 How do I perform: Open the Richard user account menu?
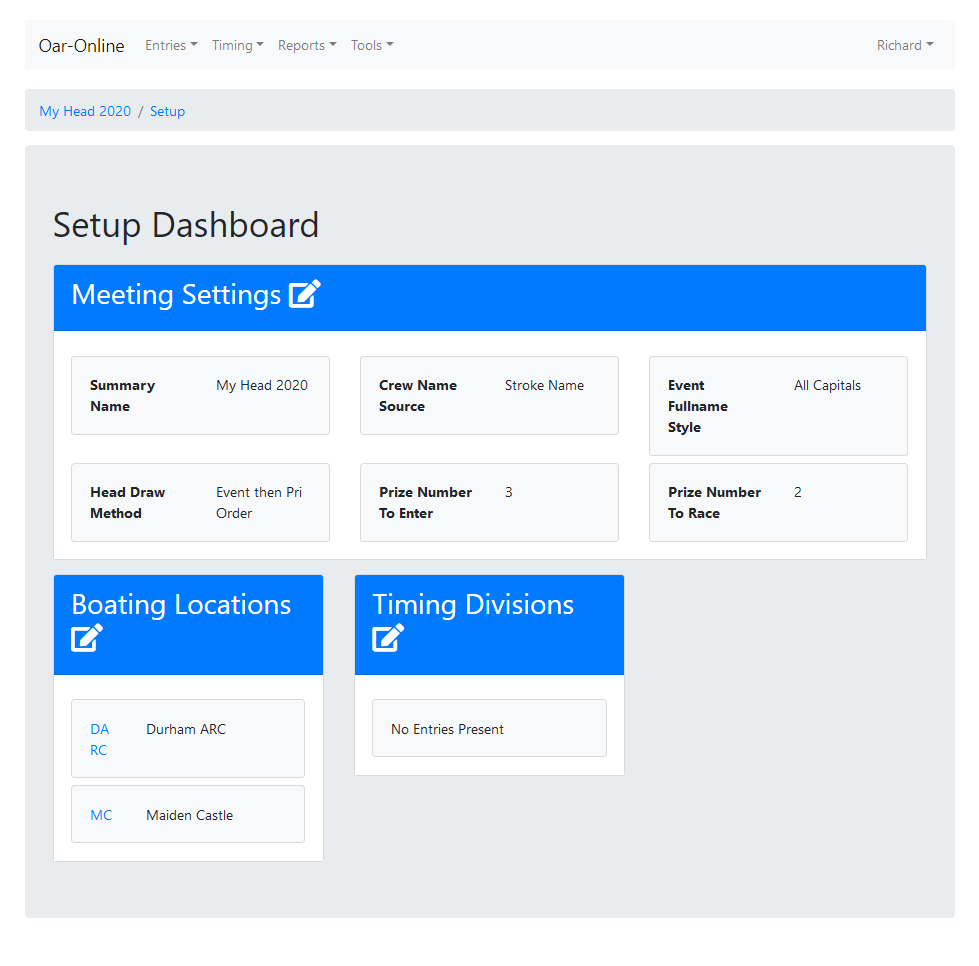(904, 45)
